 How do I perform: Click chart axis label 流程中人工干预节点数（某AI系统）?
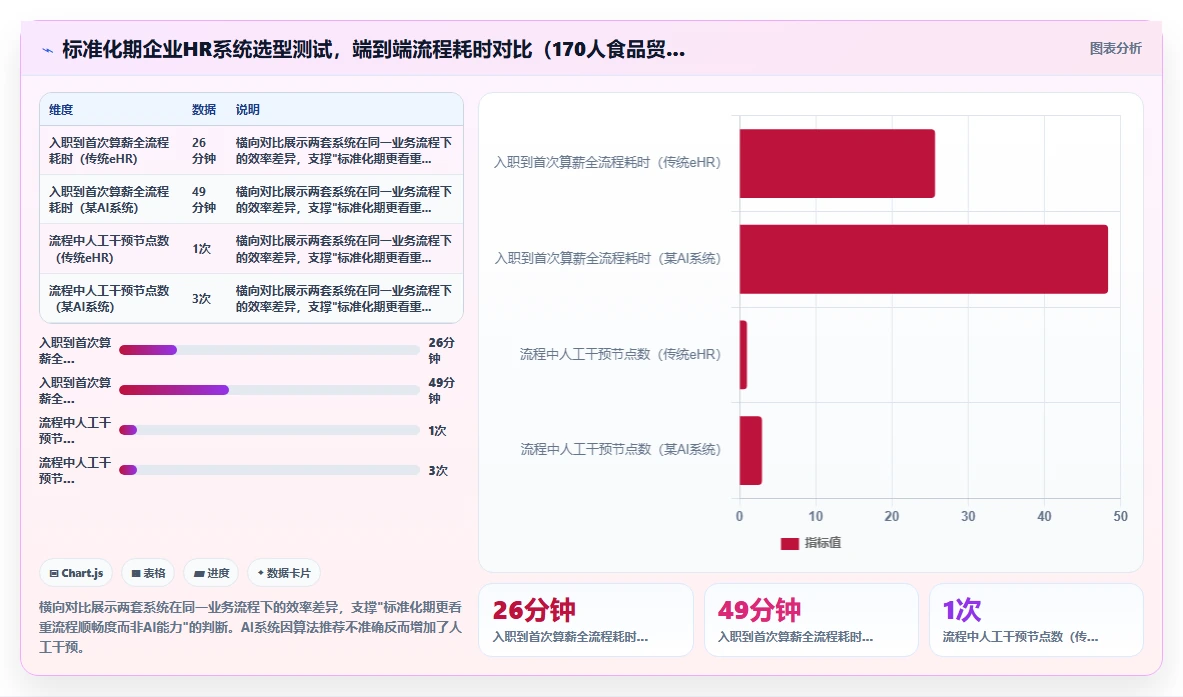[621, 450]
